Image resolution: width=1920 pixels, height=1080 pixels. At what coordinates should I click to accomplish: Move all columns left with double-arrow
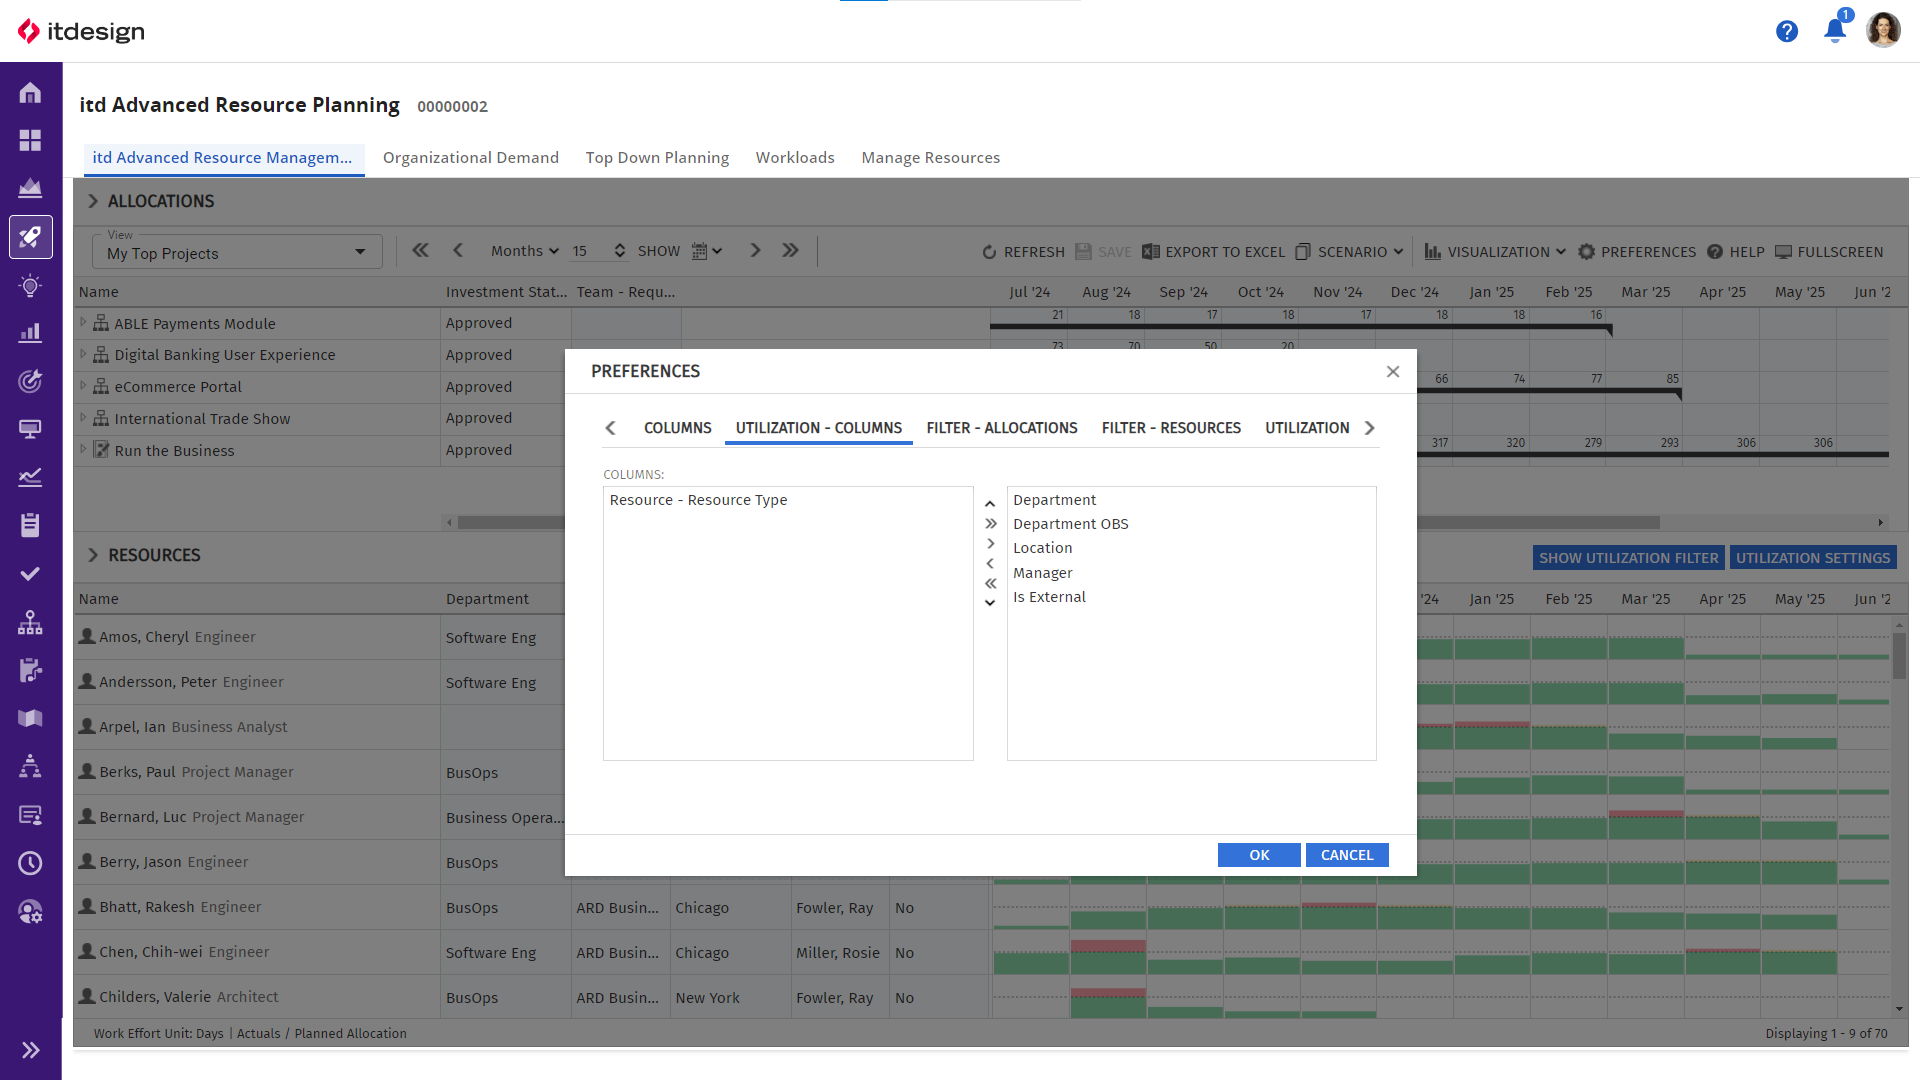coord(990,584)
